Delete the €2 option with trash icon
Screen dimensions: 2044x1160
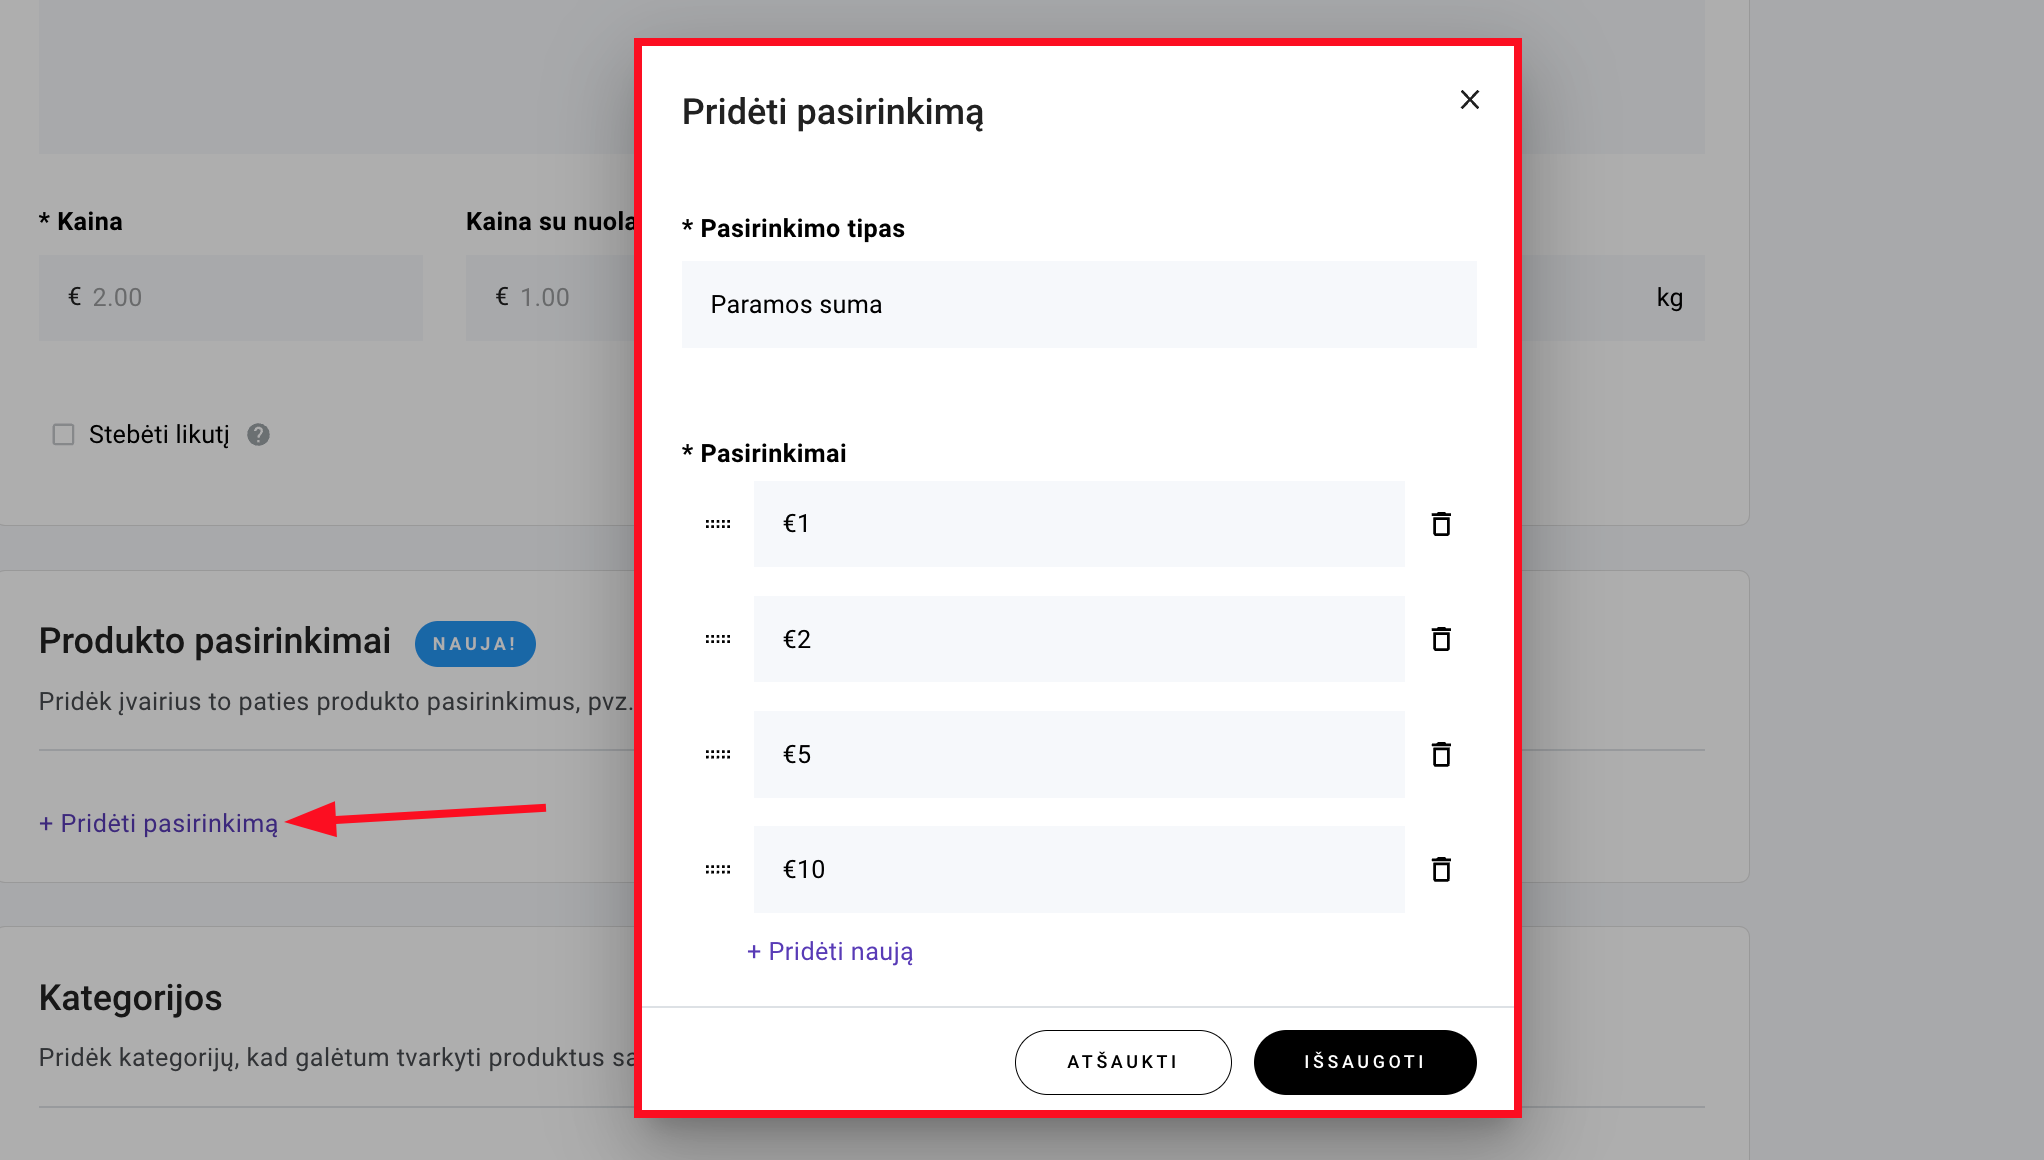coord(1441,639)
